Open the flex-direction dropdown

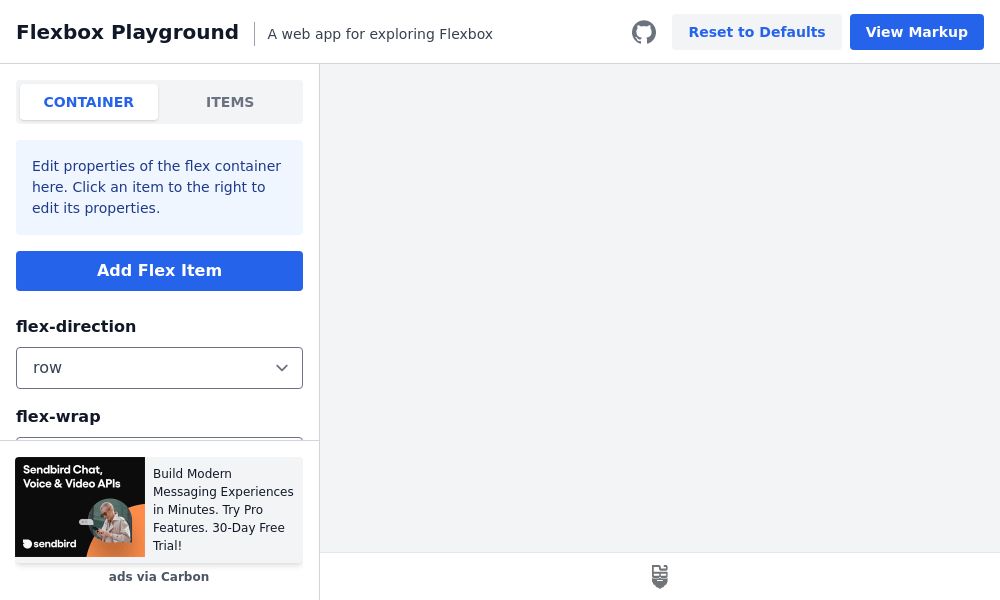[x=159, y=368]
